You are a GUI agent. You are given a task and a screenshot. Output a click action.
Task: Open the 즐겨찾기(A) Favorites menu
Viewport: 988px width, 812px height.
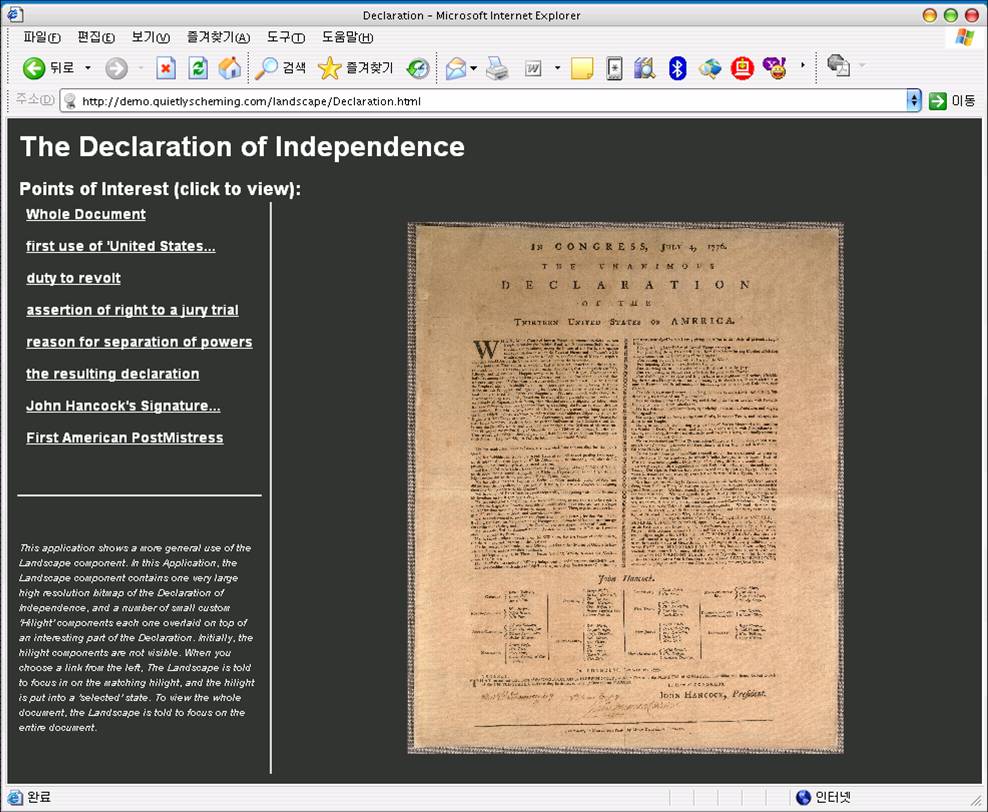click(x=218, y=37)
